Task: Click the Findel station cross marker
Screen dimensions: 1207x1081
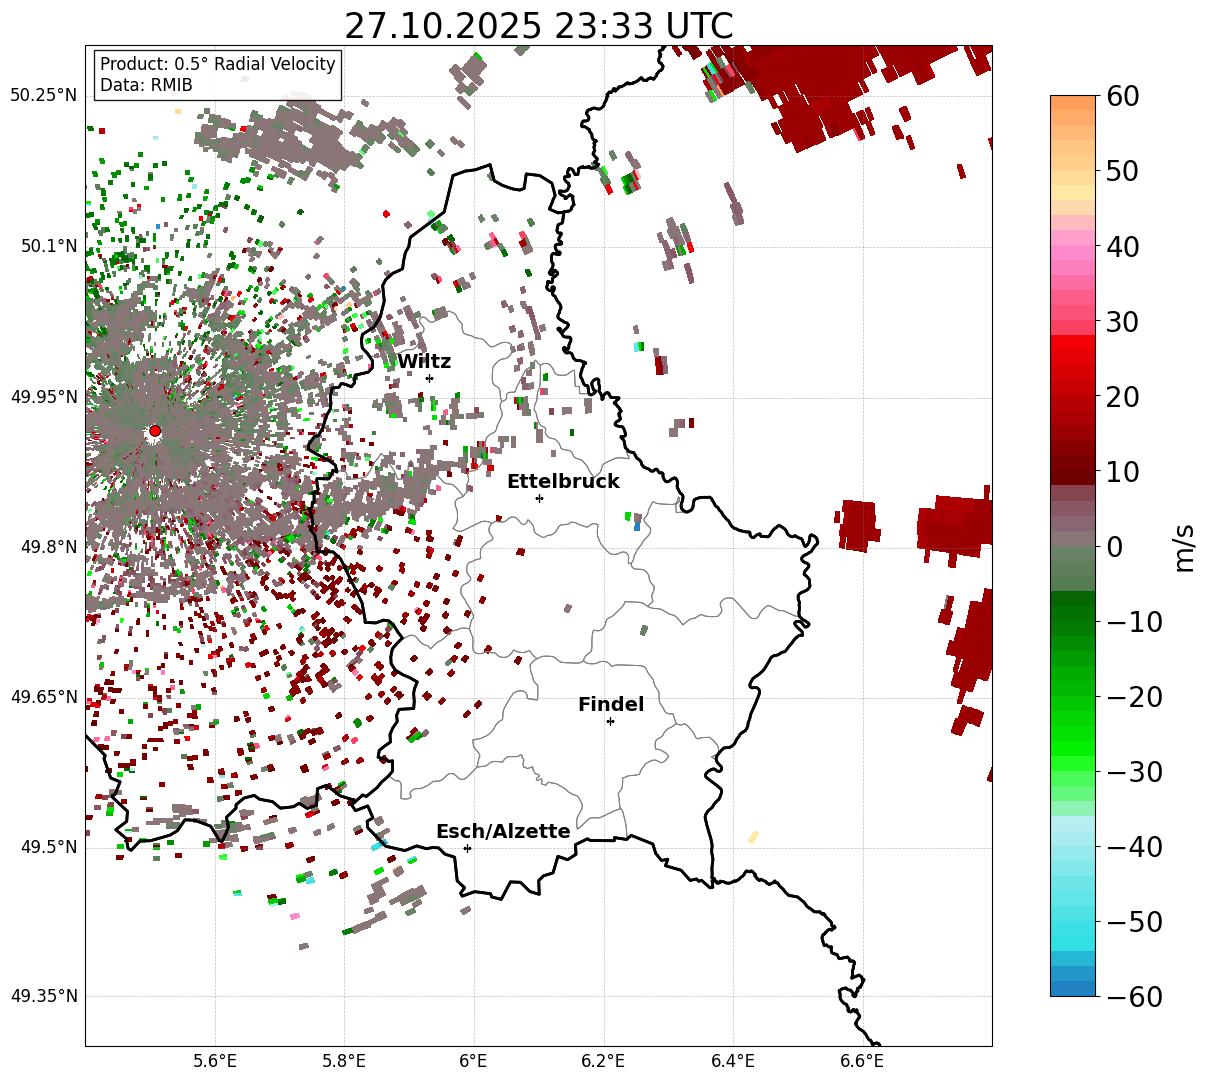Action: pos(610,721)
